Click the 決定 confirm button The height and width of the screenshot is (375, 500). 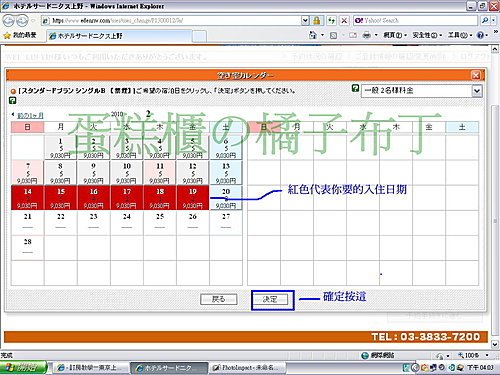click(270, 299)
